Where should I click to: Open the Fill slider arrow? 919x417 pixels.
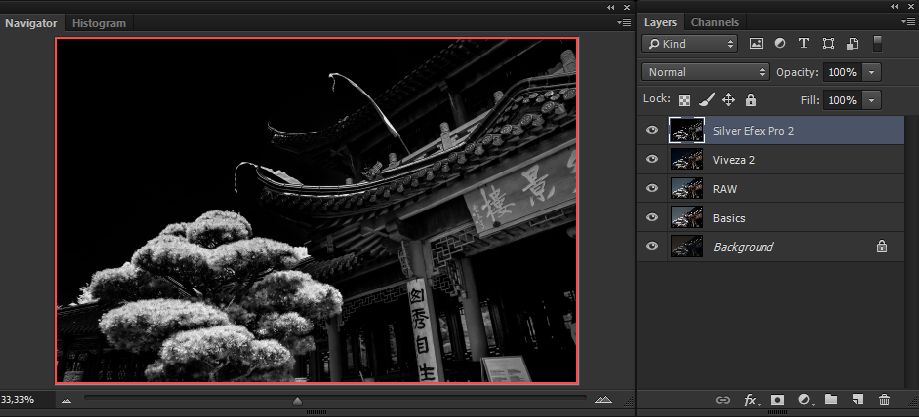872,100
